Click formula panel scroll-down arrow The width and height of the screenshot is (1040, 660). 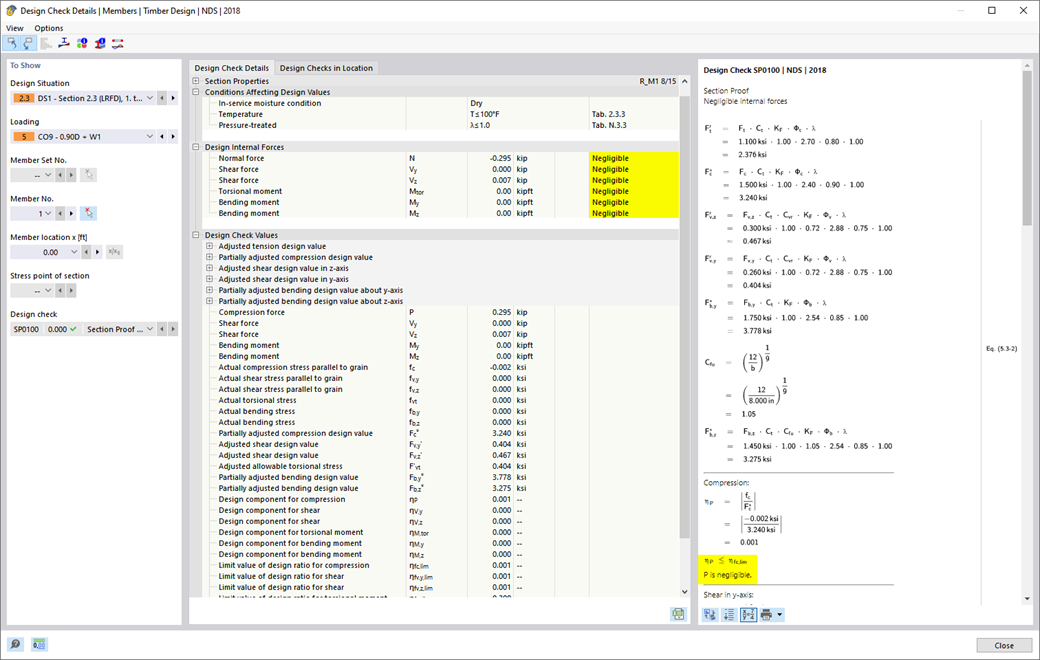coord(1027,599)
